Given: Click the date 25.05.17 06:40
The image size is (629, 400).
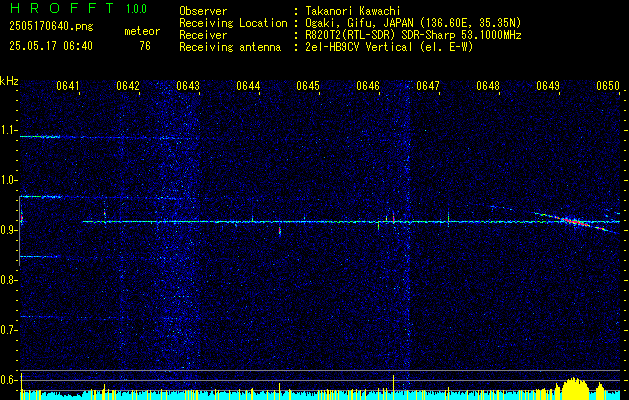Looking at the screenshot, I should [51, 46].
